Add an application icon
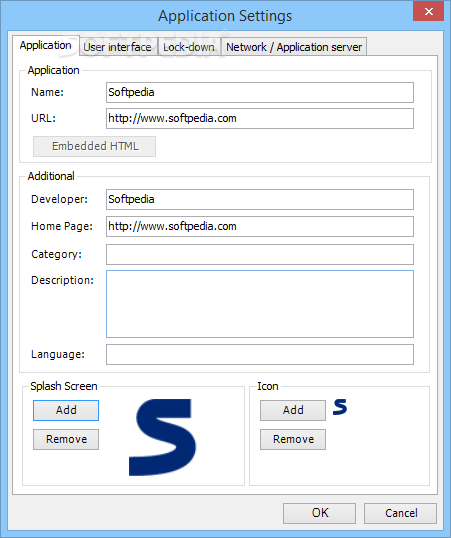451x538 pixels. pyautogui.click(x=293, y=410)
